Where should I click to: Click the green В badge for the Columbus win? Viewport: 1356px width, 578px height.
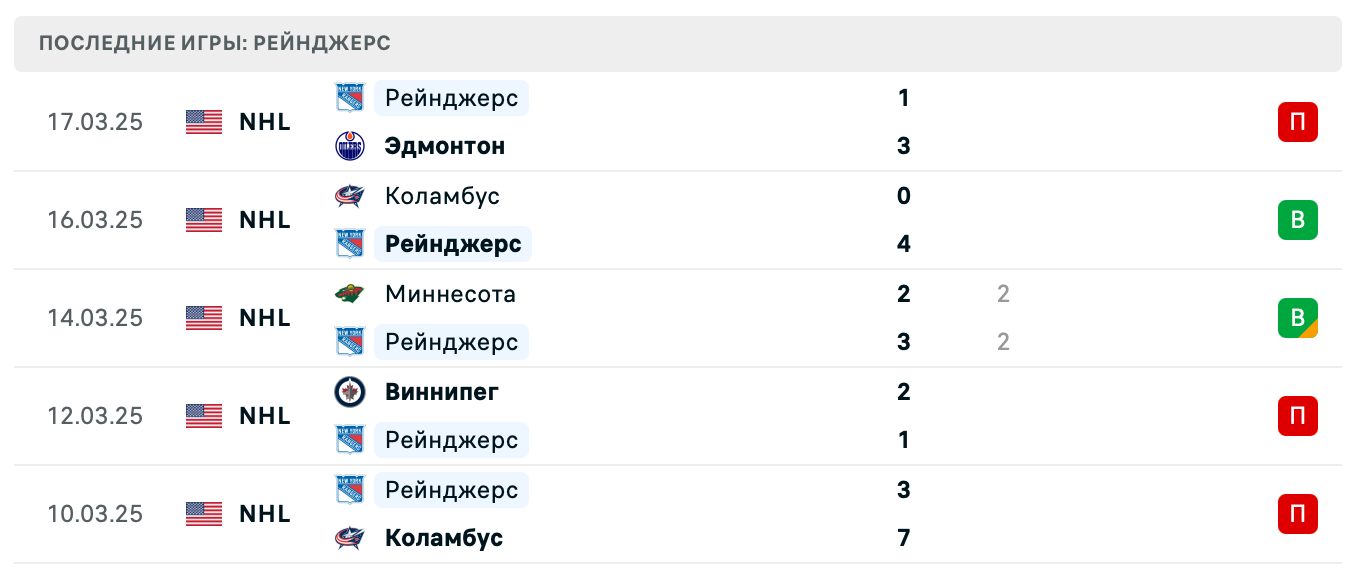click(x=1297, y=220)
